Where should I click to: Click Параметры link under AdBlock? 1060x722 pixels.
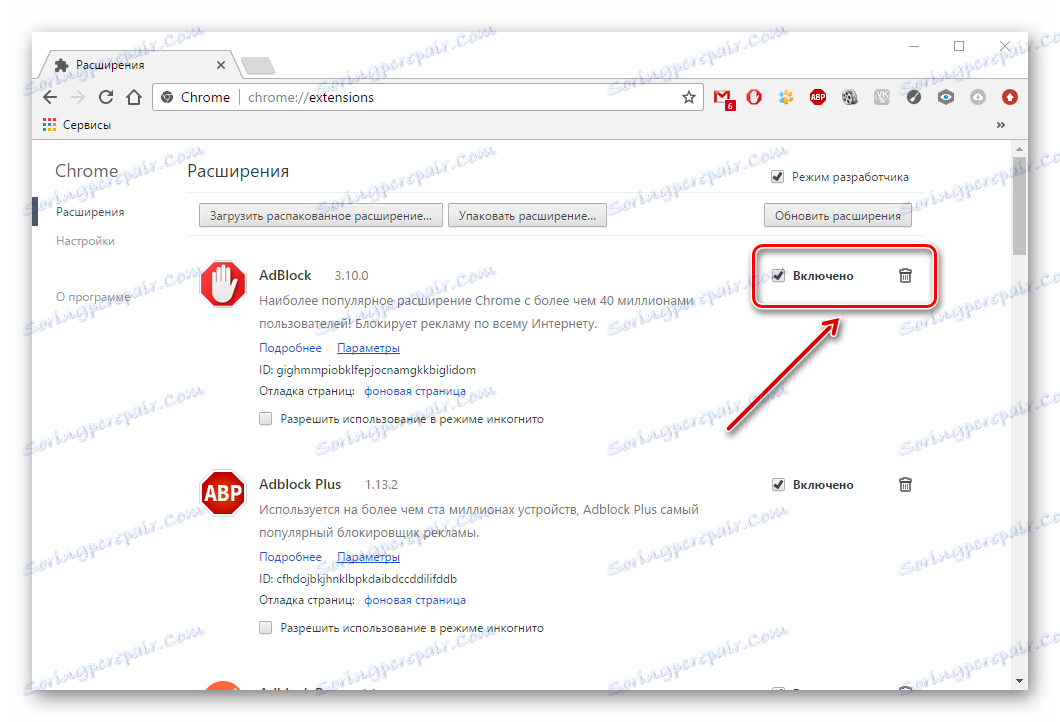[x=368, y=347]
